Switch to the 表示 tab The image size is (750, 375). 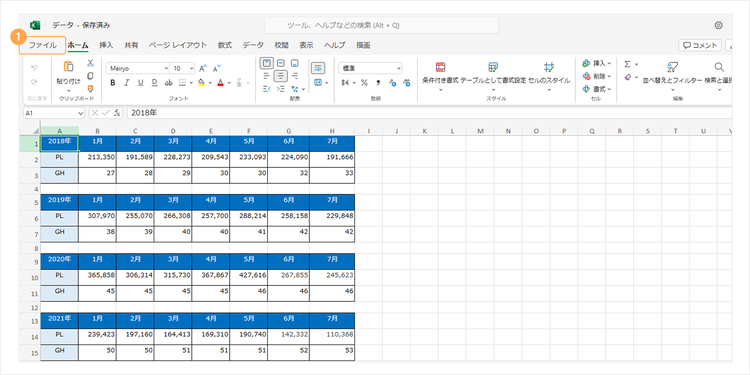point(307,45)
